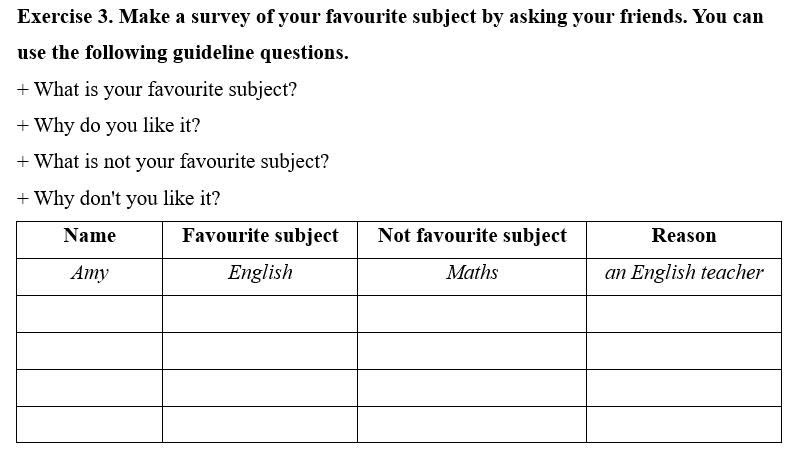Click "What is not your favourite subject?" line
The height and width of the screenshot is (454, 798).
(x=174, y=161)
